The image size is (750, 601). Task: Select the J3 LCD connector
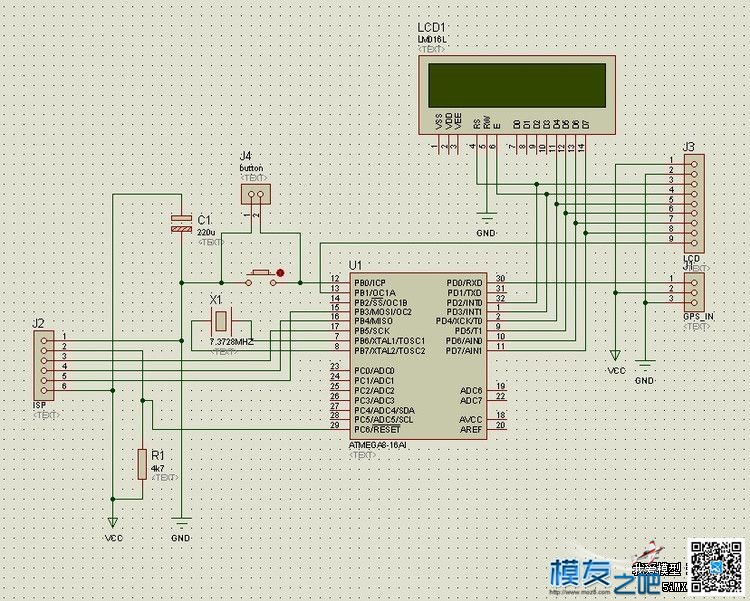694,203
